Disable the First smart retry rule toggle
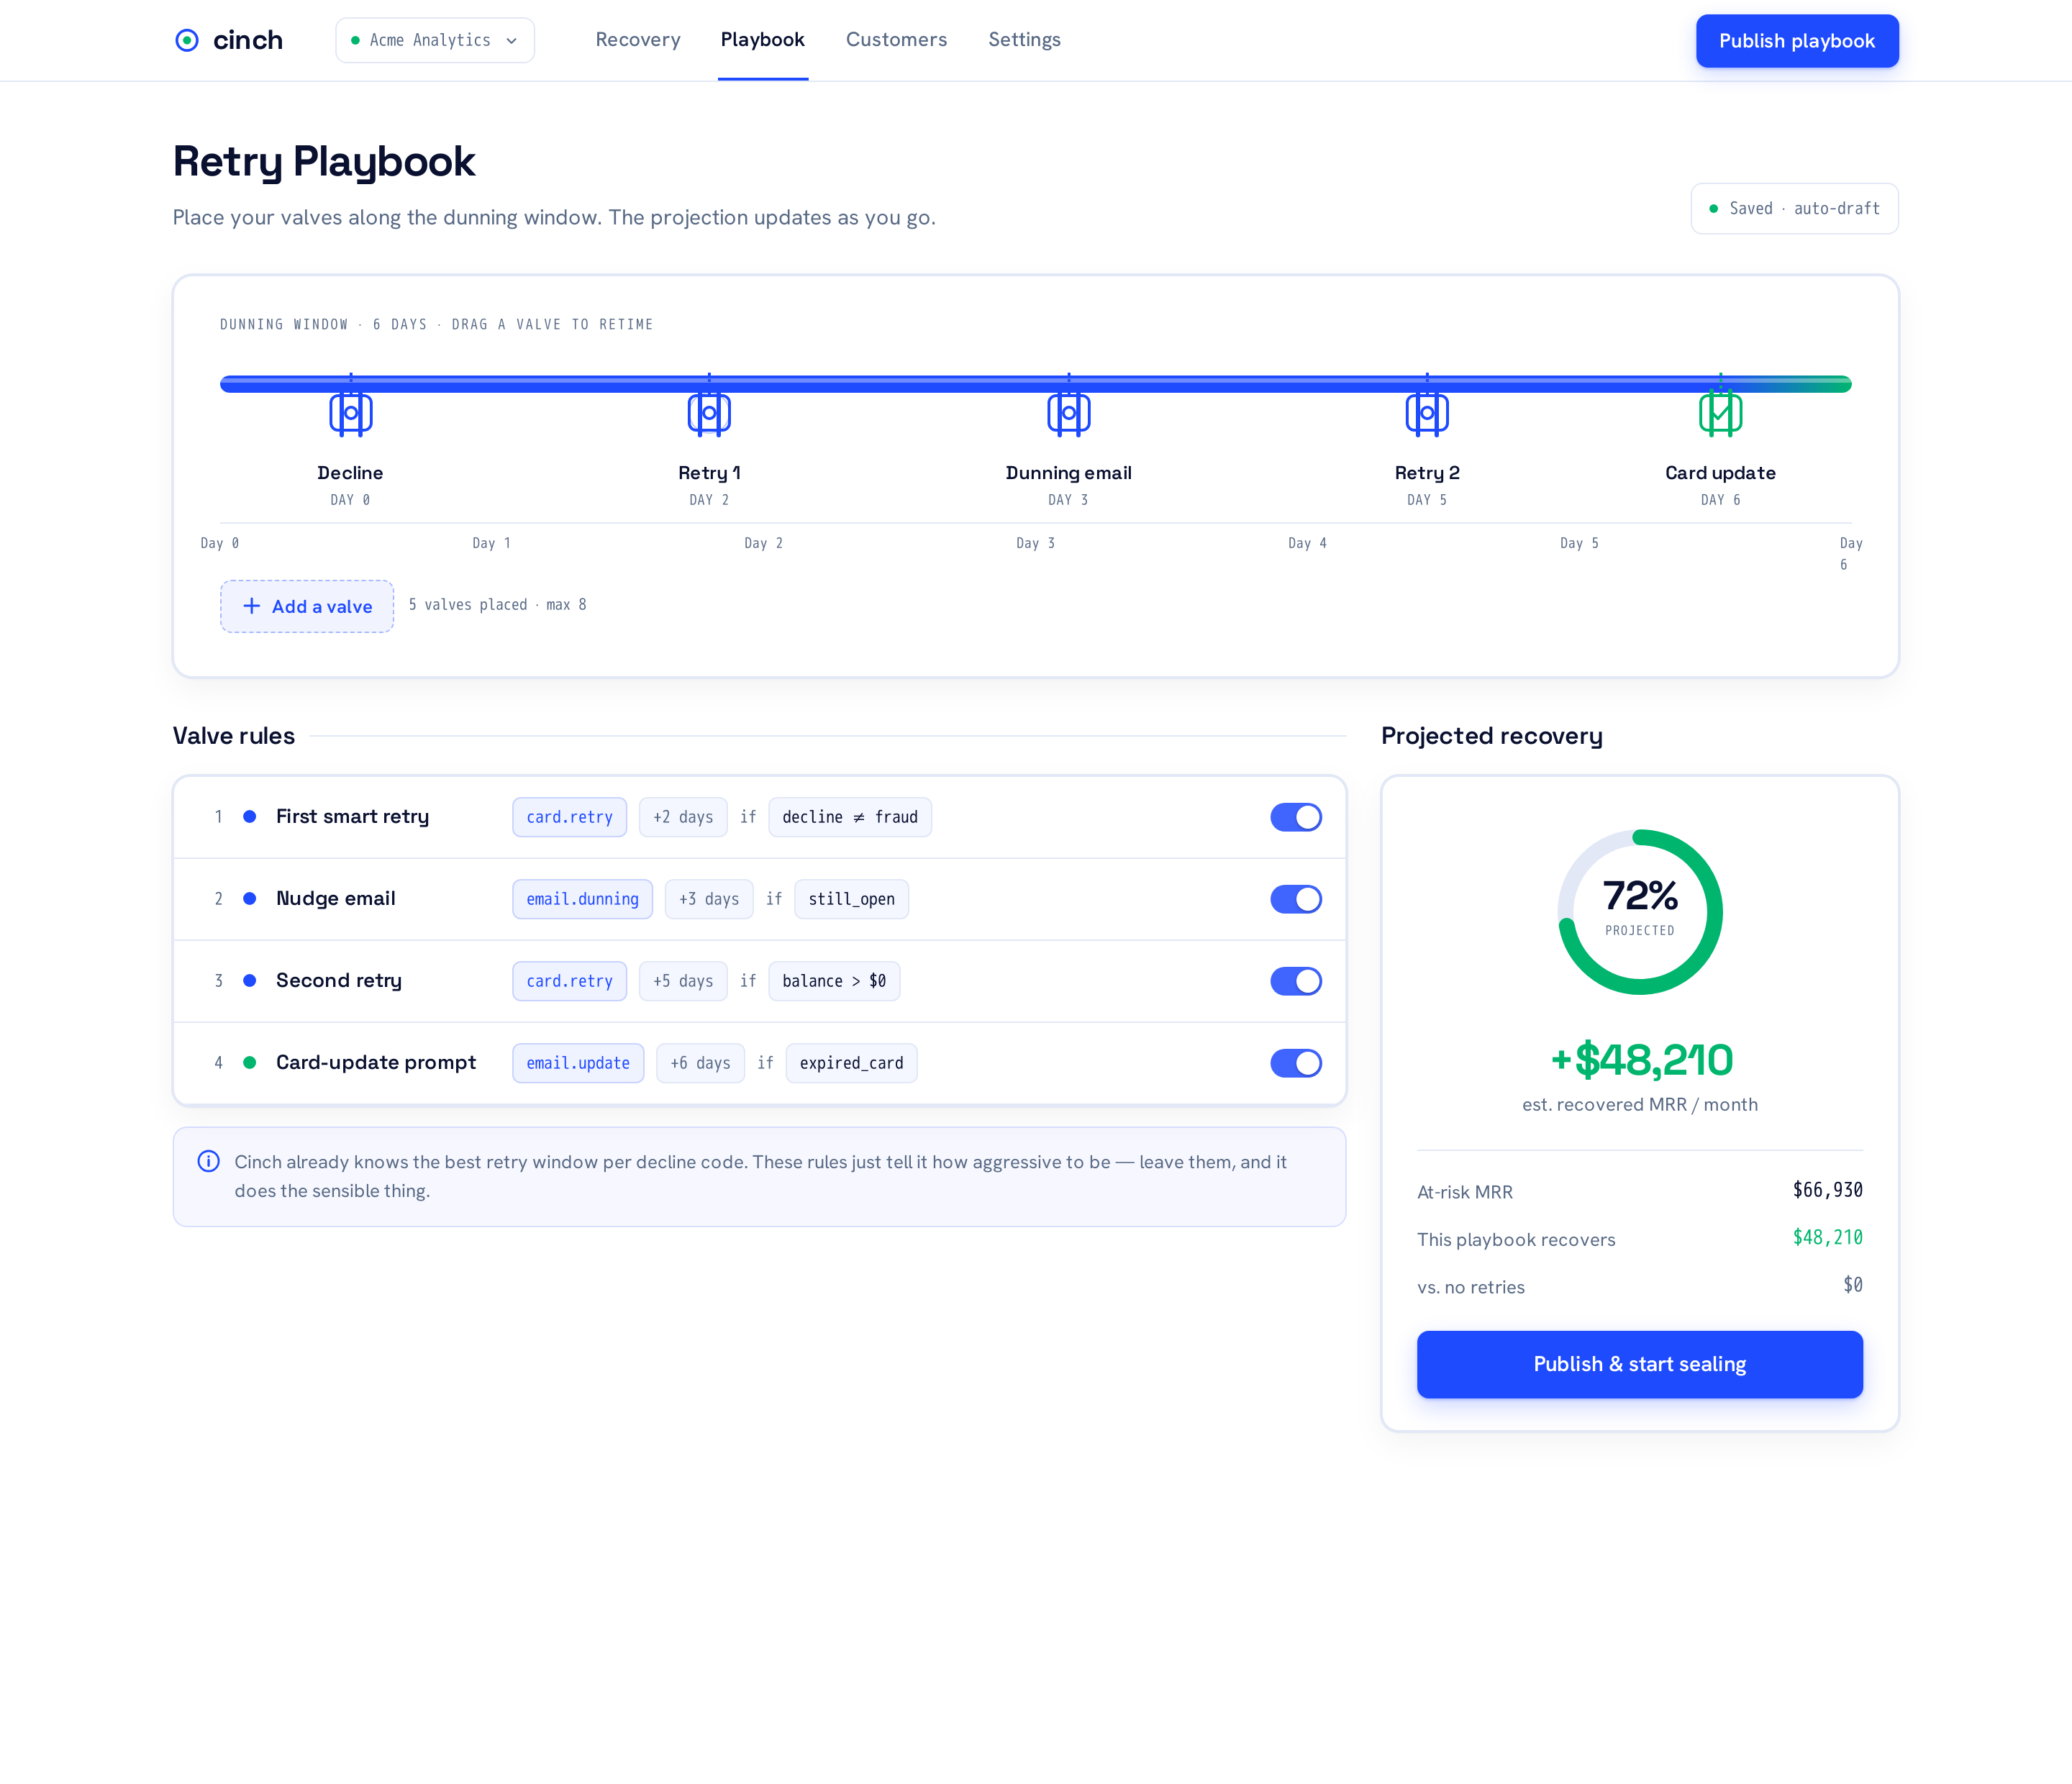 coord(1296,817)
